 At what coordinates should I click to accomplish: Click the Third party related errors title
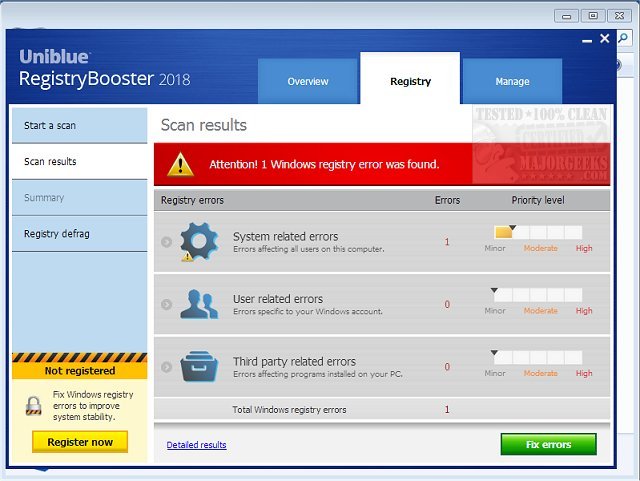294,361
